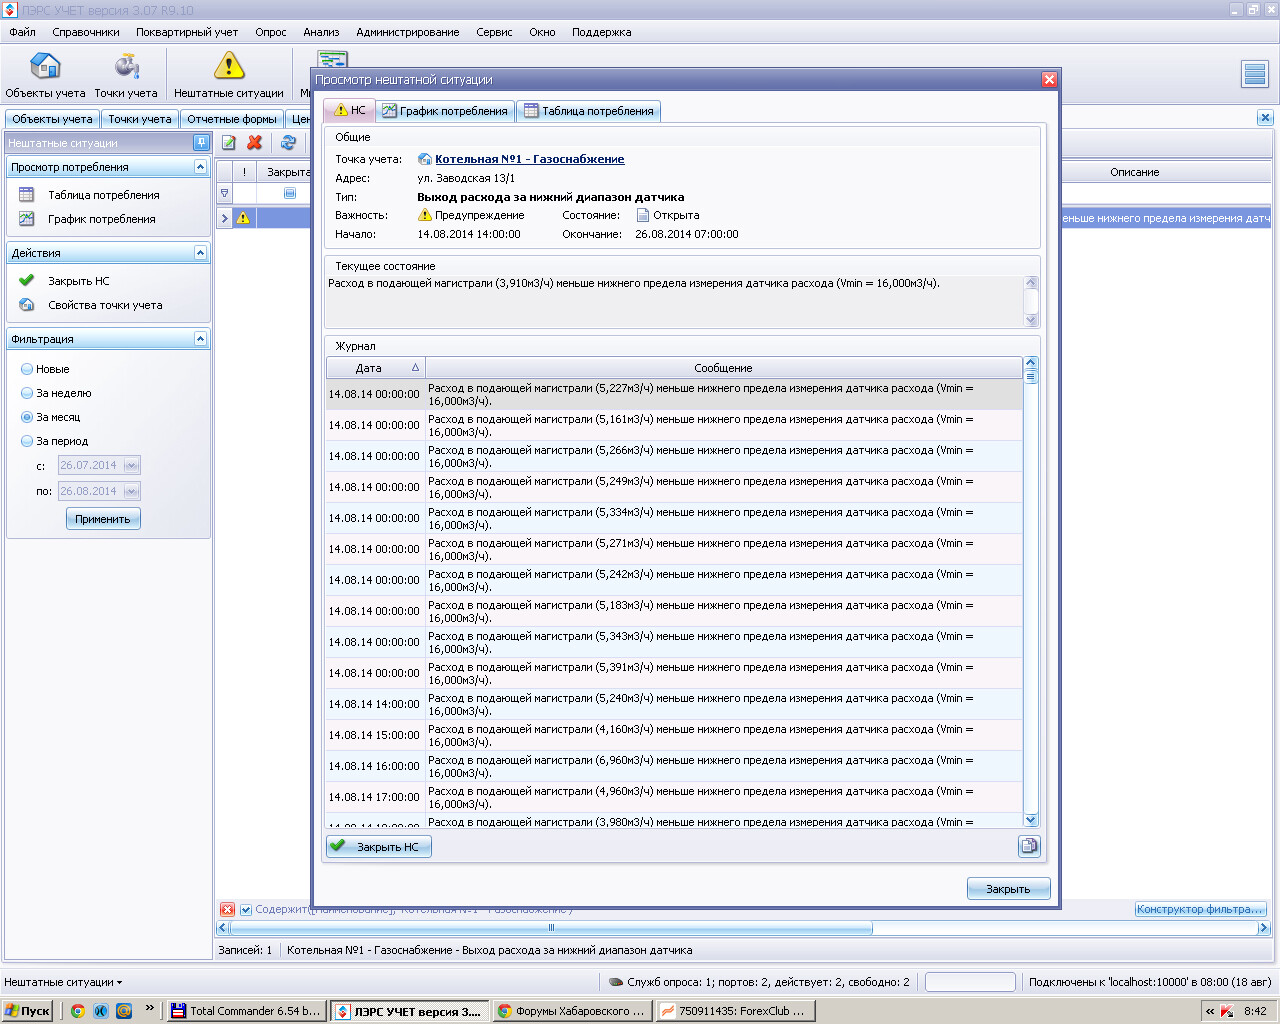Select journal row 14.08.14 15:00:00
1280x1024 pixels.
674,735
